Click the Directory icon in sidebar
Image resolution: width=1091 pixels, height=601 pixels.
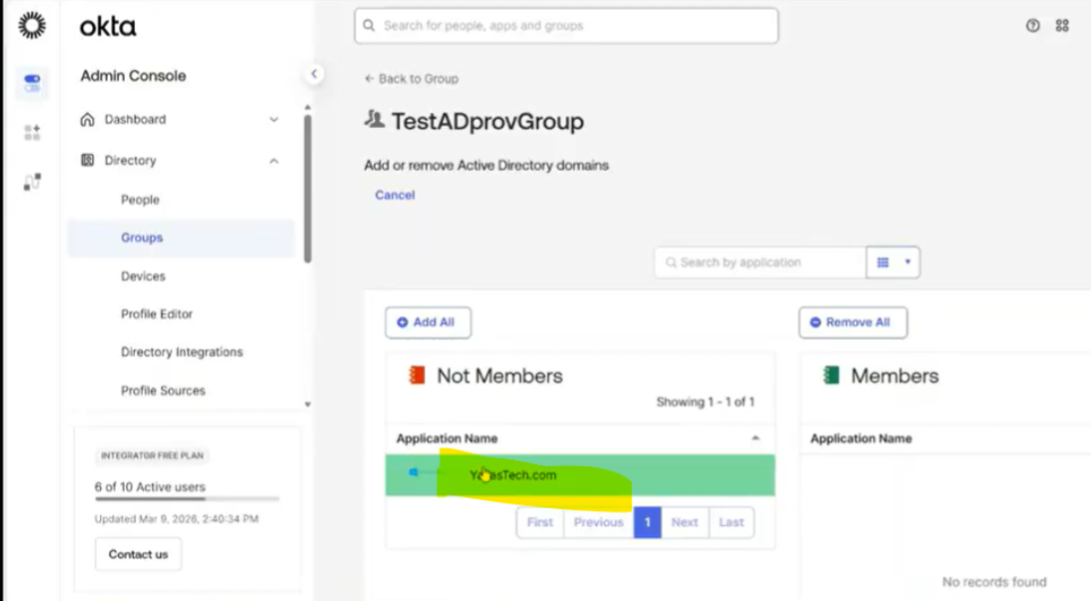point(88,160)
